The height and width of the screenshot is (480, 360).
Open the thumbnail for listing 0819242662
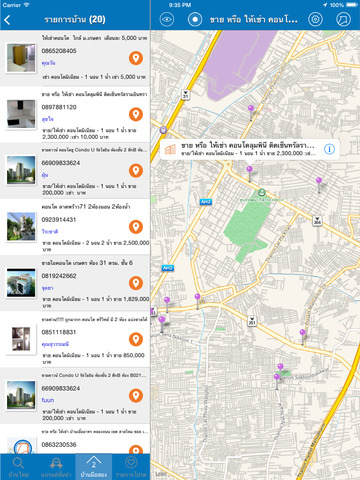pyautogui.click(x=21, y=283)
